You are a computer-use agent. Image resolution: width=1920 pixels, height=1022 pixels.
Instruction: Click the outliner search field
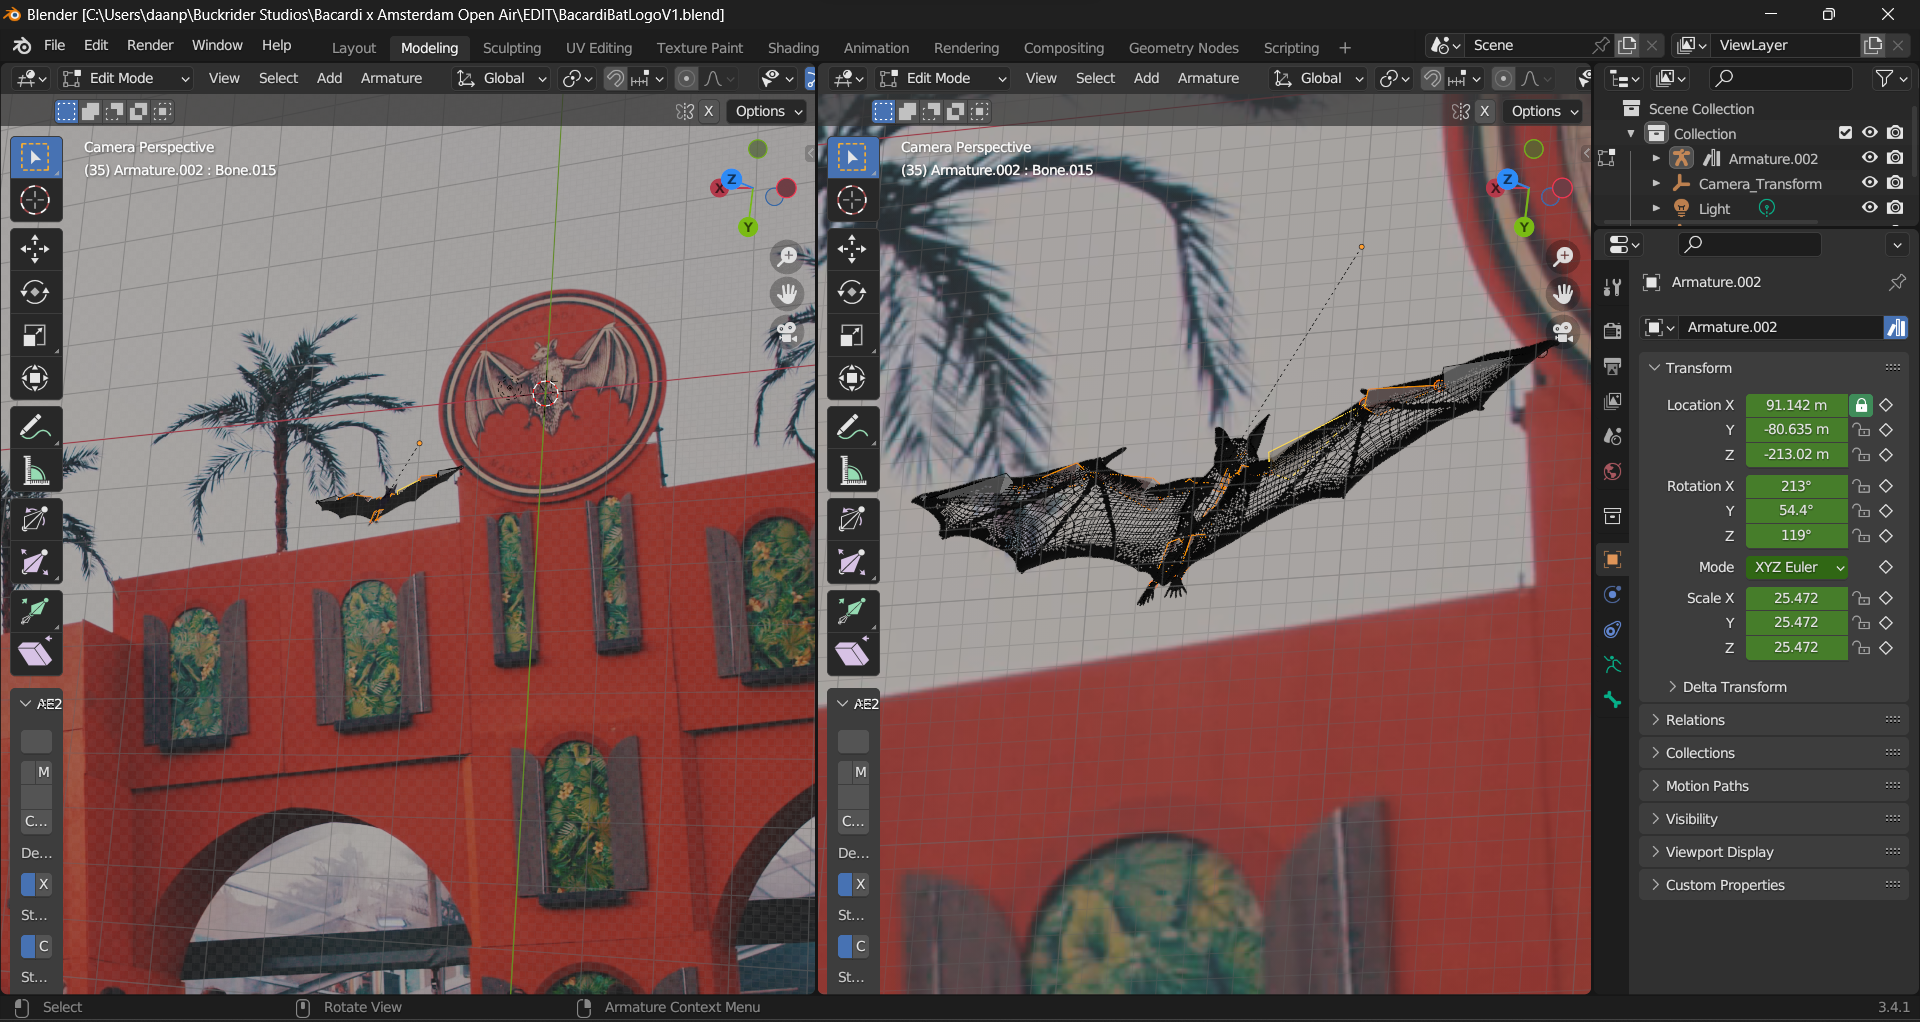[1780, 78]
